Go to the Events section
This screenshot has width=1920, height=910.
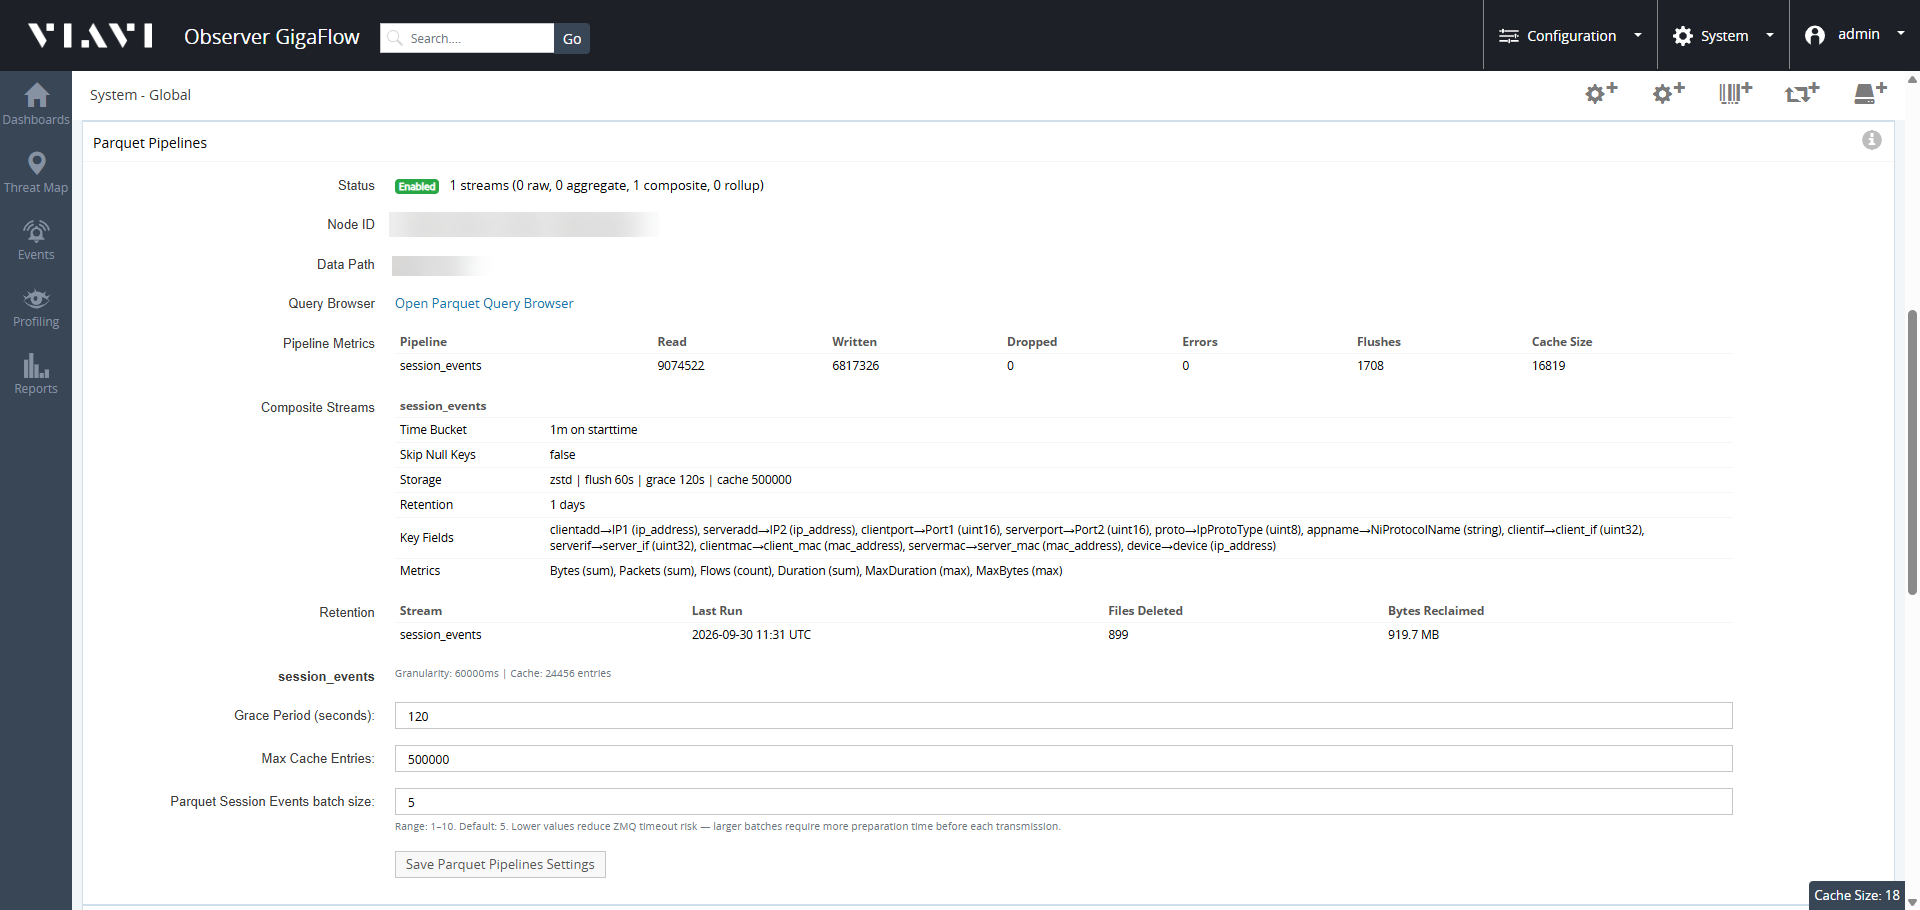tap(36, 240)
